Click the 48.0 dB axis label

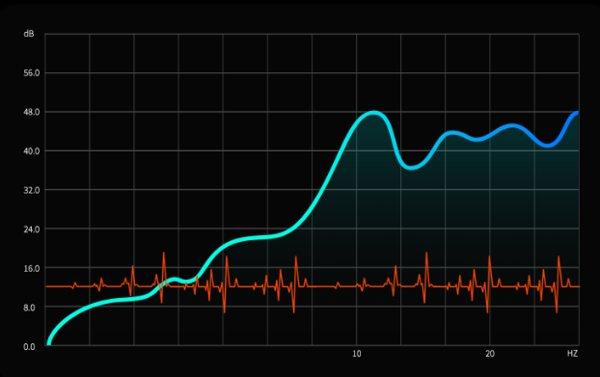31,112
